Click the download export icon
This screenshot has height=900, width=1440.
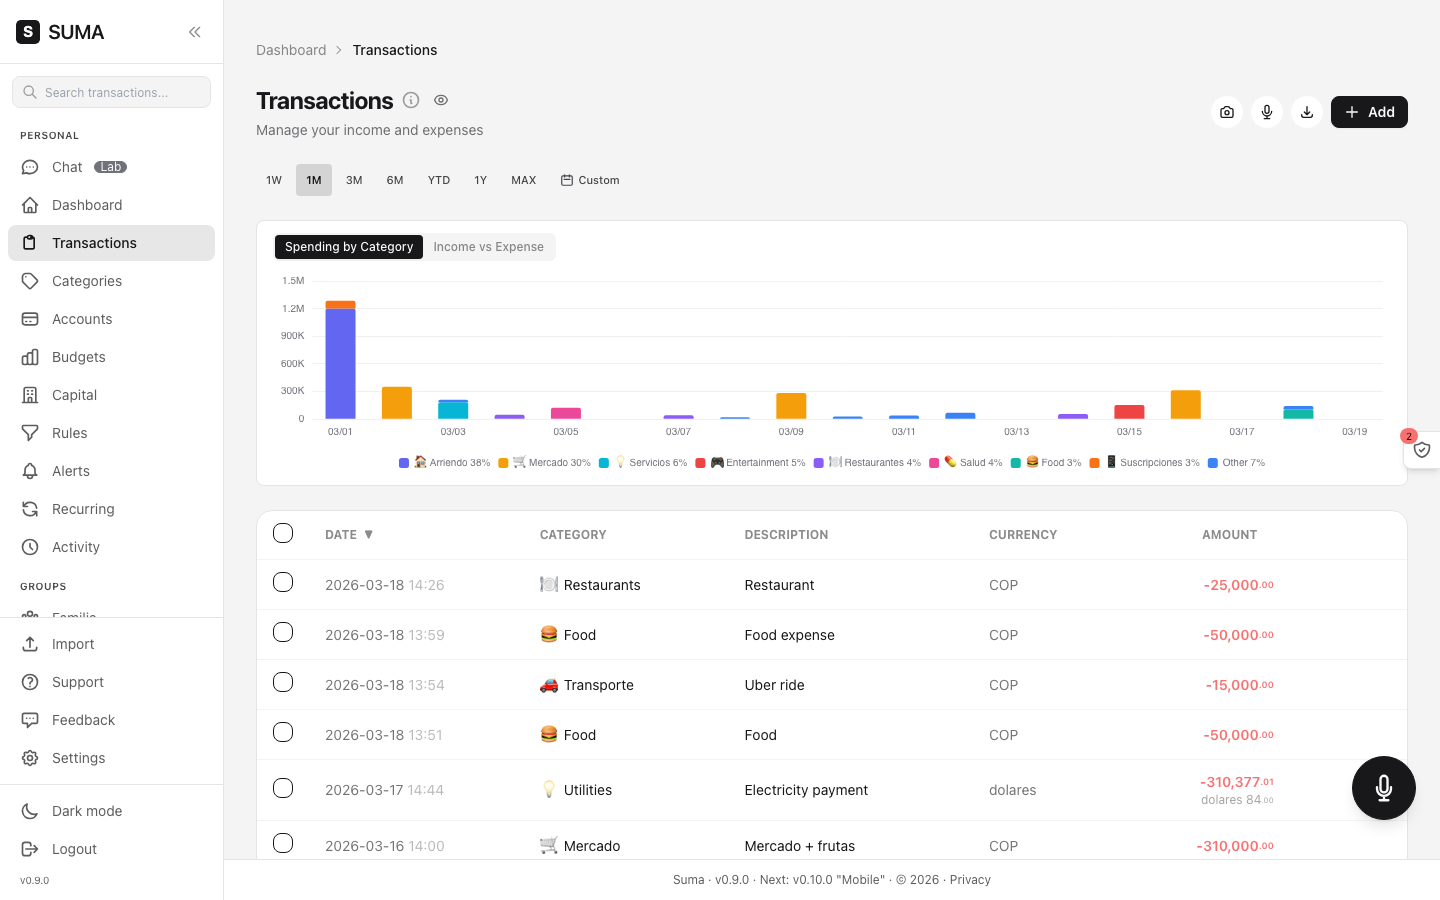[x=1307, y=112]
